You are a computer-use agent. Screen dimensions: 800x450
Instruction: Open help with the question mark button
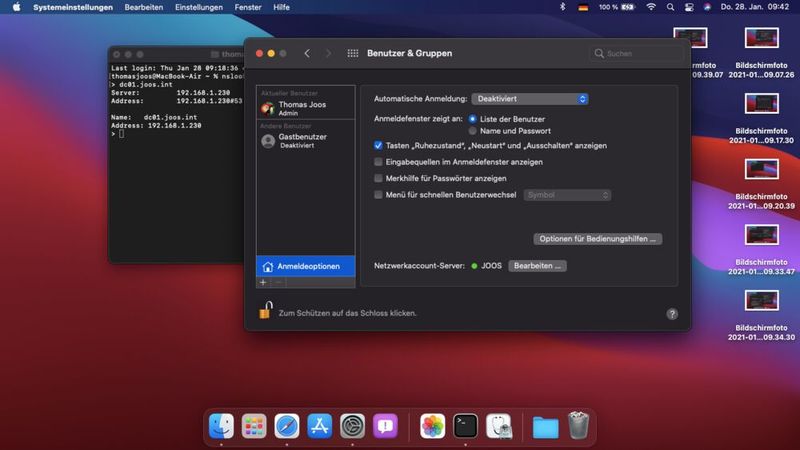click(x=672, y=314)
